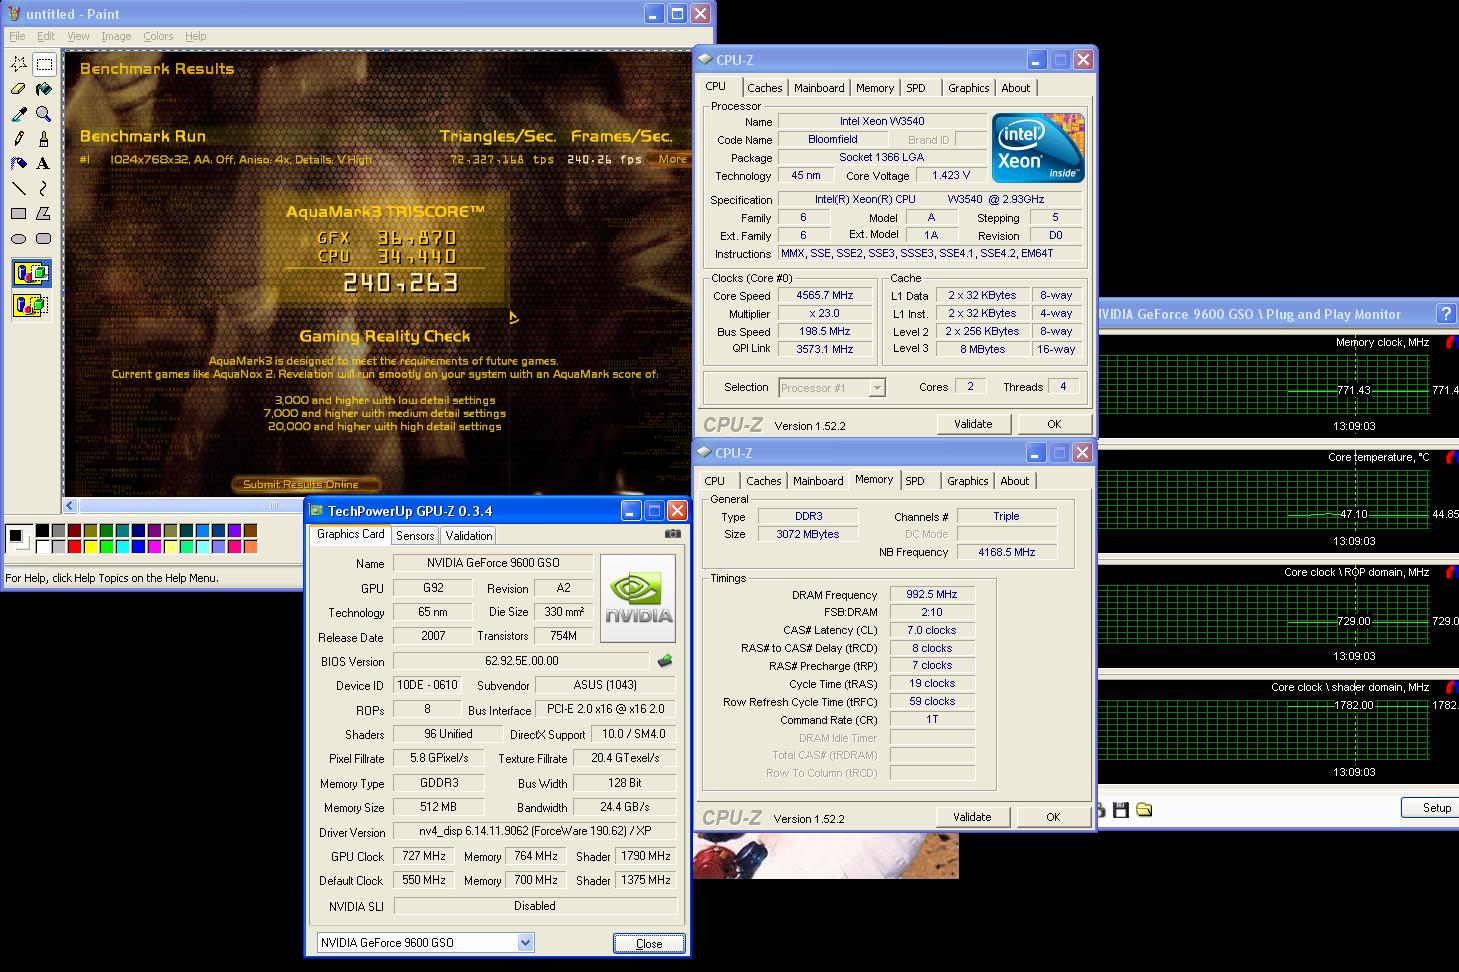Open the Edit menu in Paint
The height and width of the screenshot is (972, 1459).
click(x=46, y=36)
